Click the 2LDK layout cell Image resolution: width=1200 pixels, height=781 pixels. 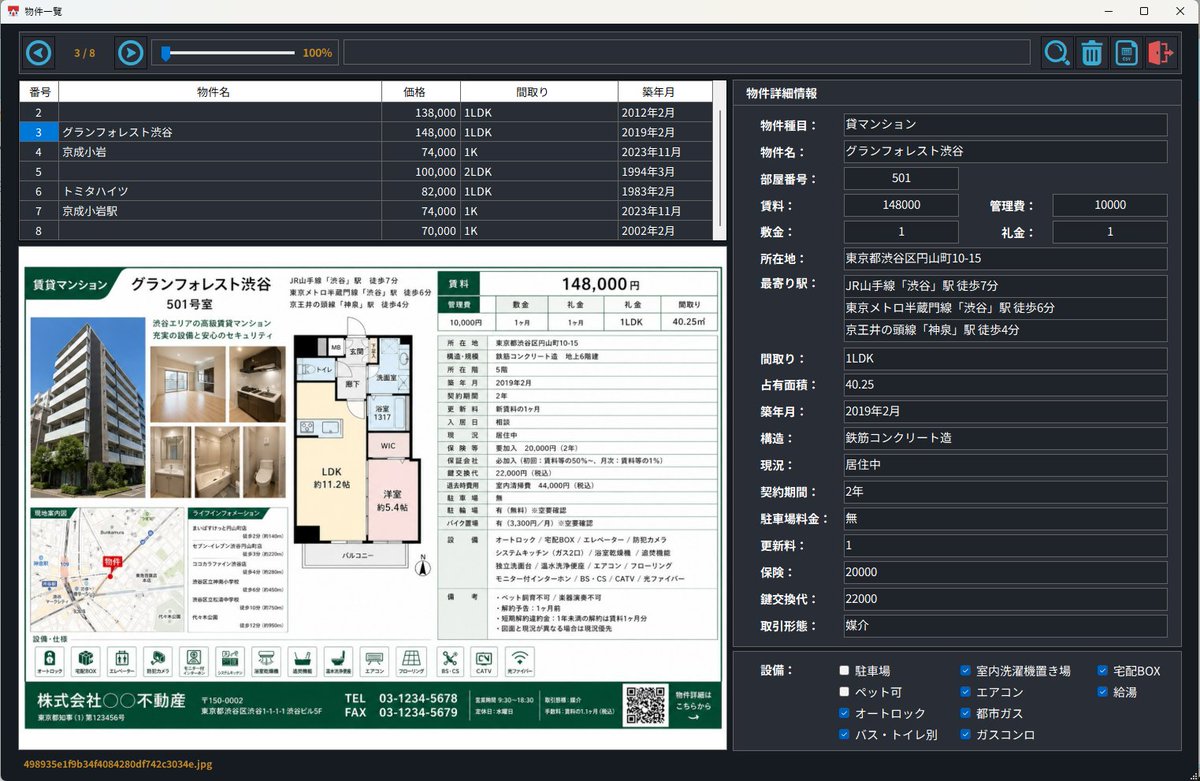coord(539,172)
